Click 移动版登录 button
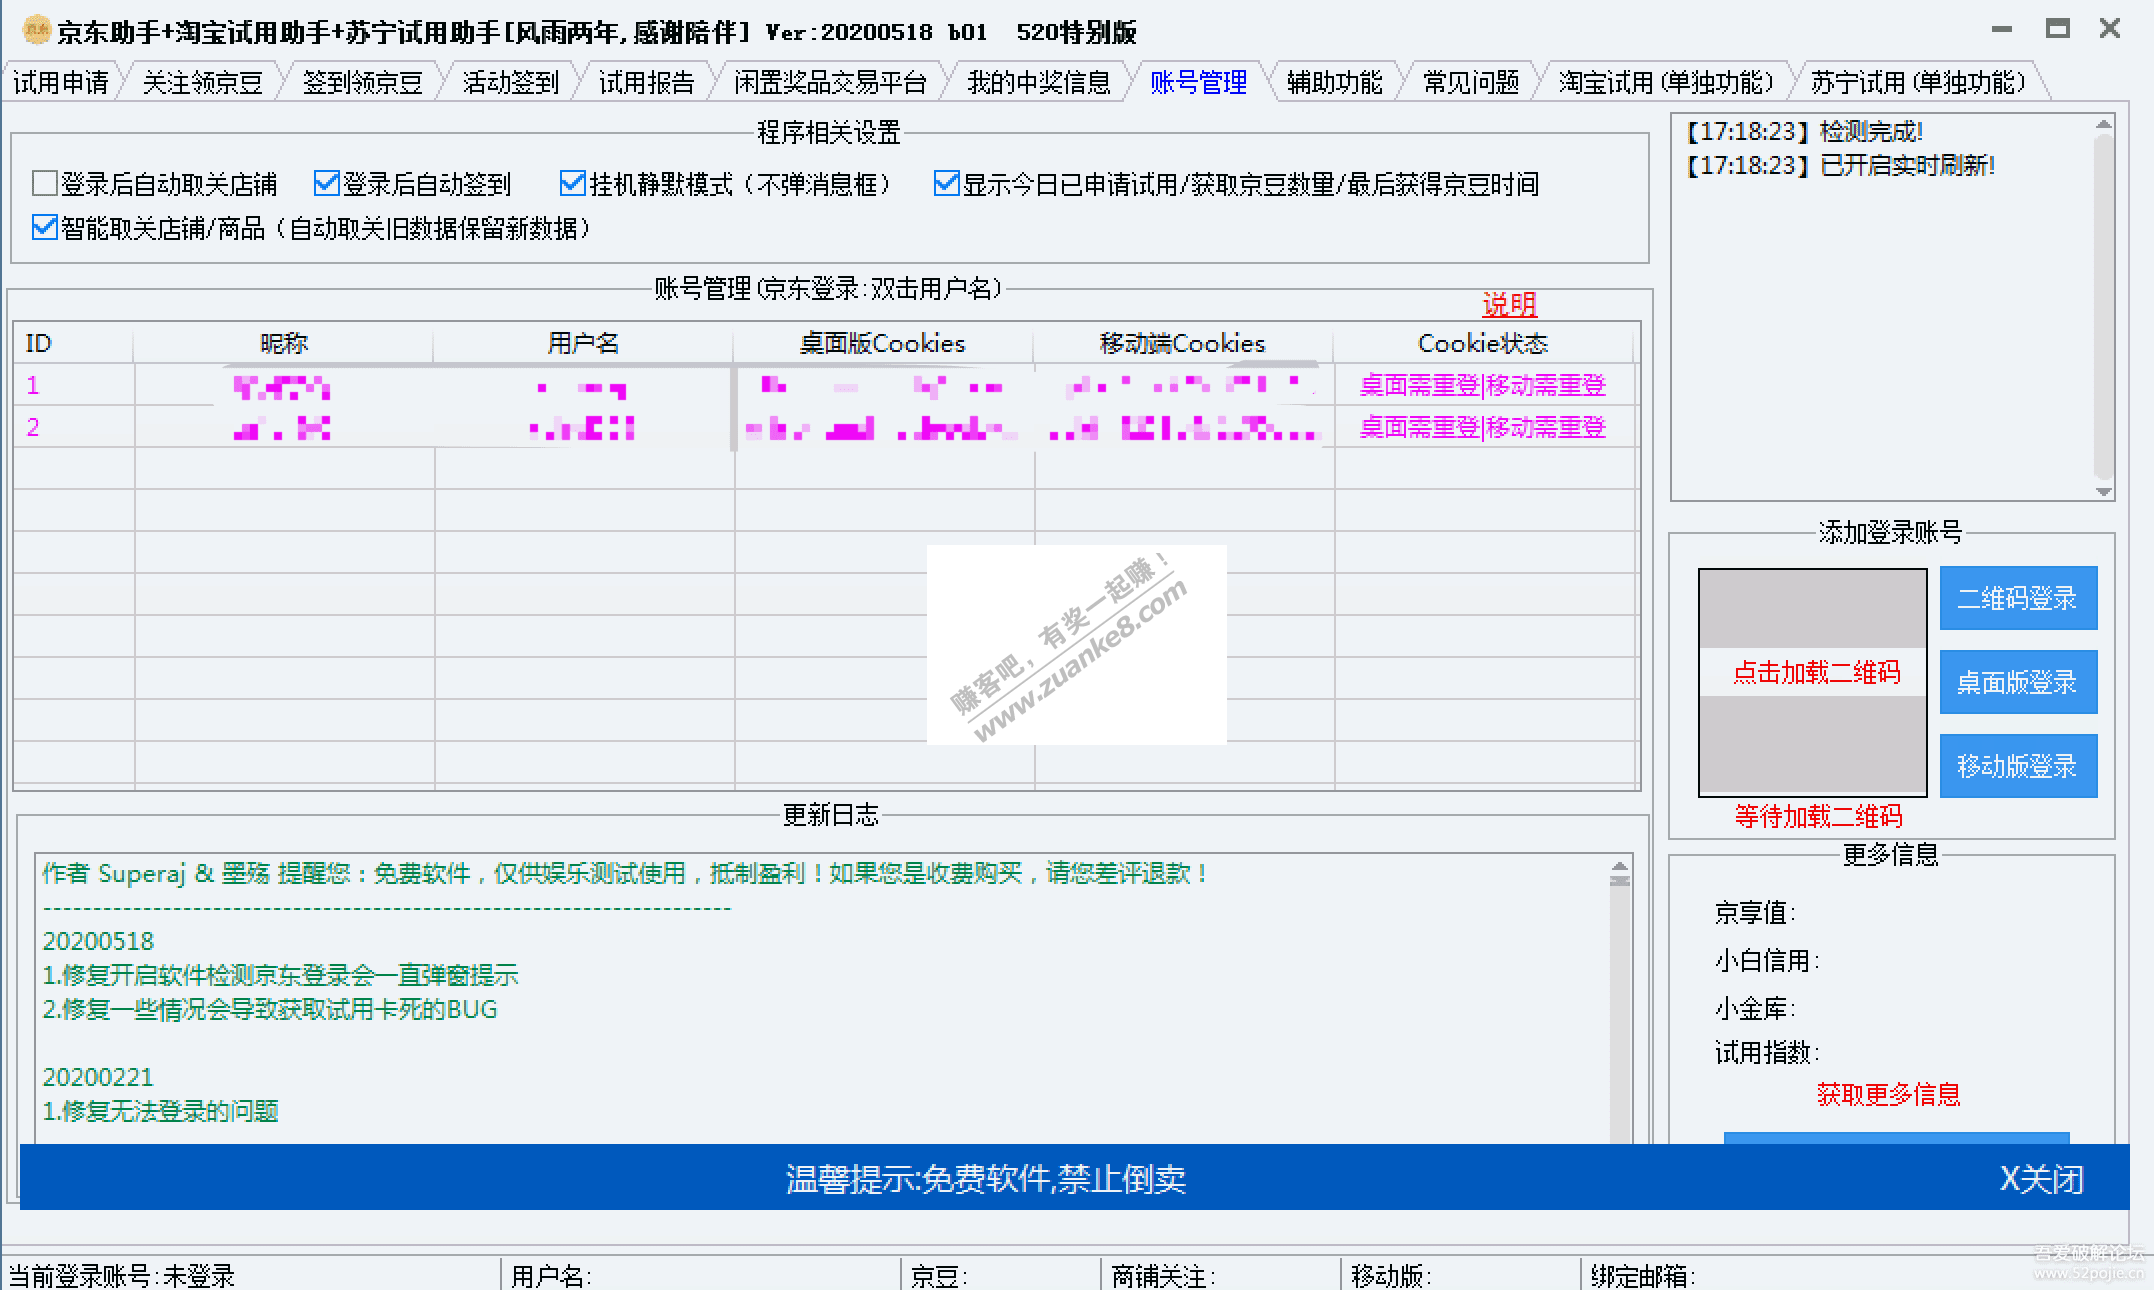Viewport: 2154px width, 1290px height. pyautogui.click(x=2018, y=766)
